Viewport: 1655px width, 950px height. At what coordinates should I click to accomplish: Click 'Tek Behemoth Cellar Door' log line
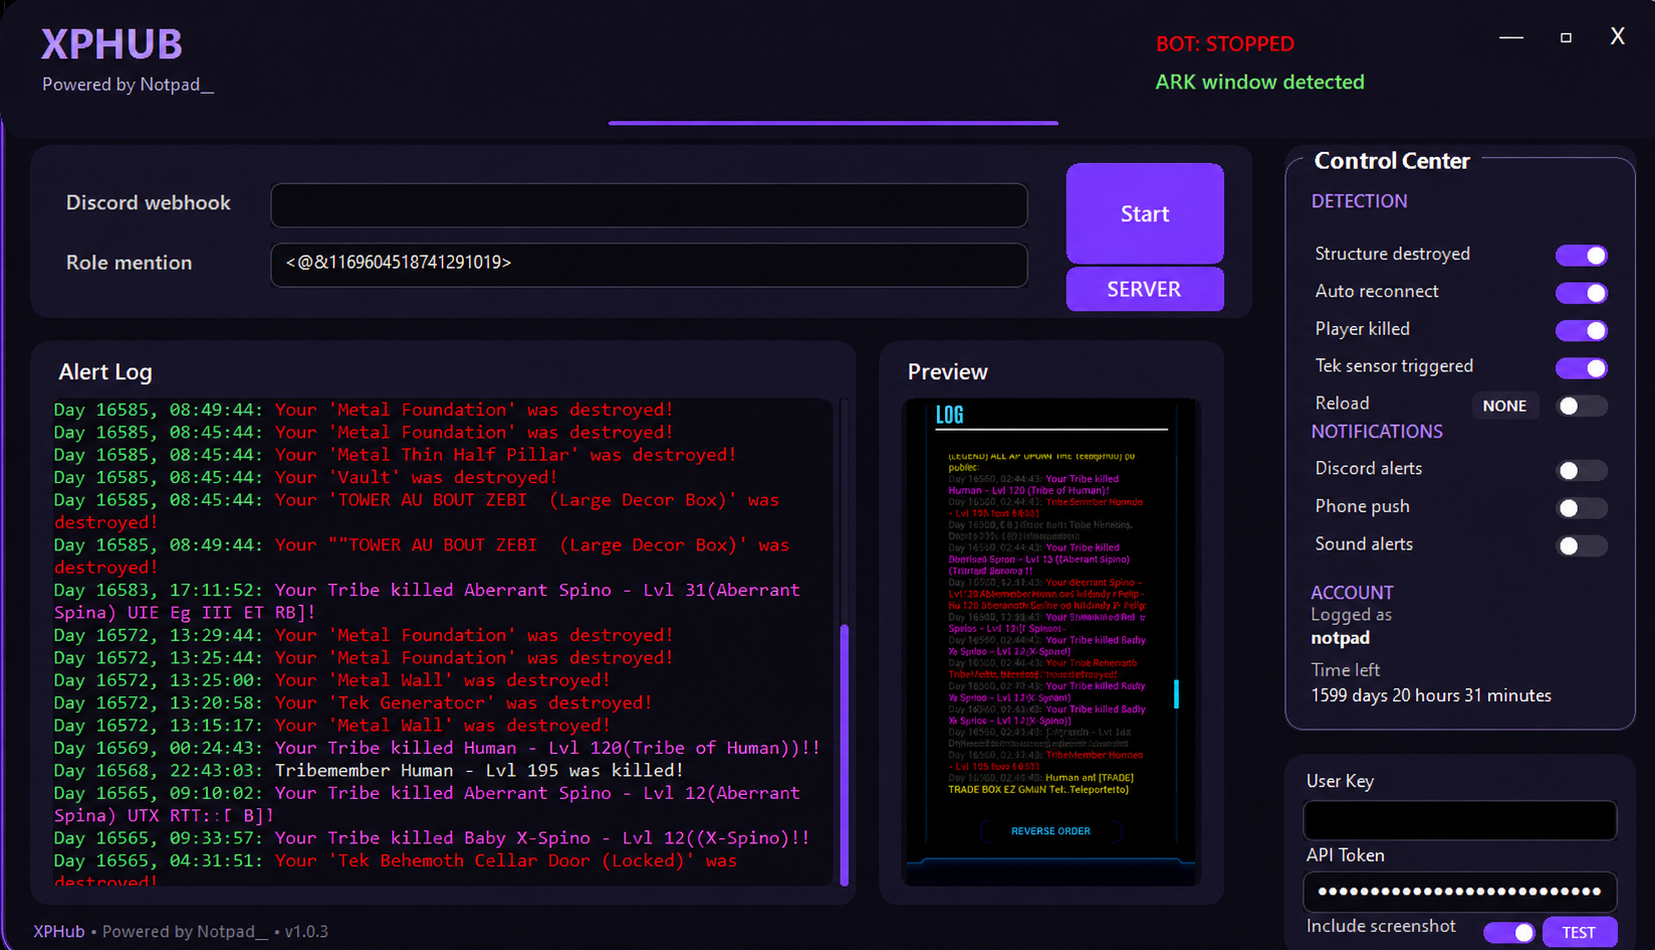(396, 871)
